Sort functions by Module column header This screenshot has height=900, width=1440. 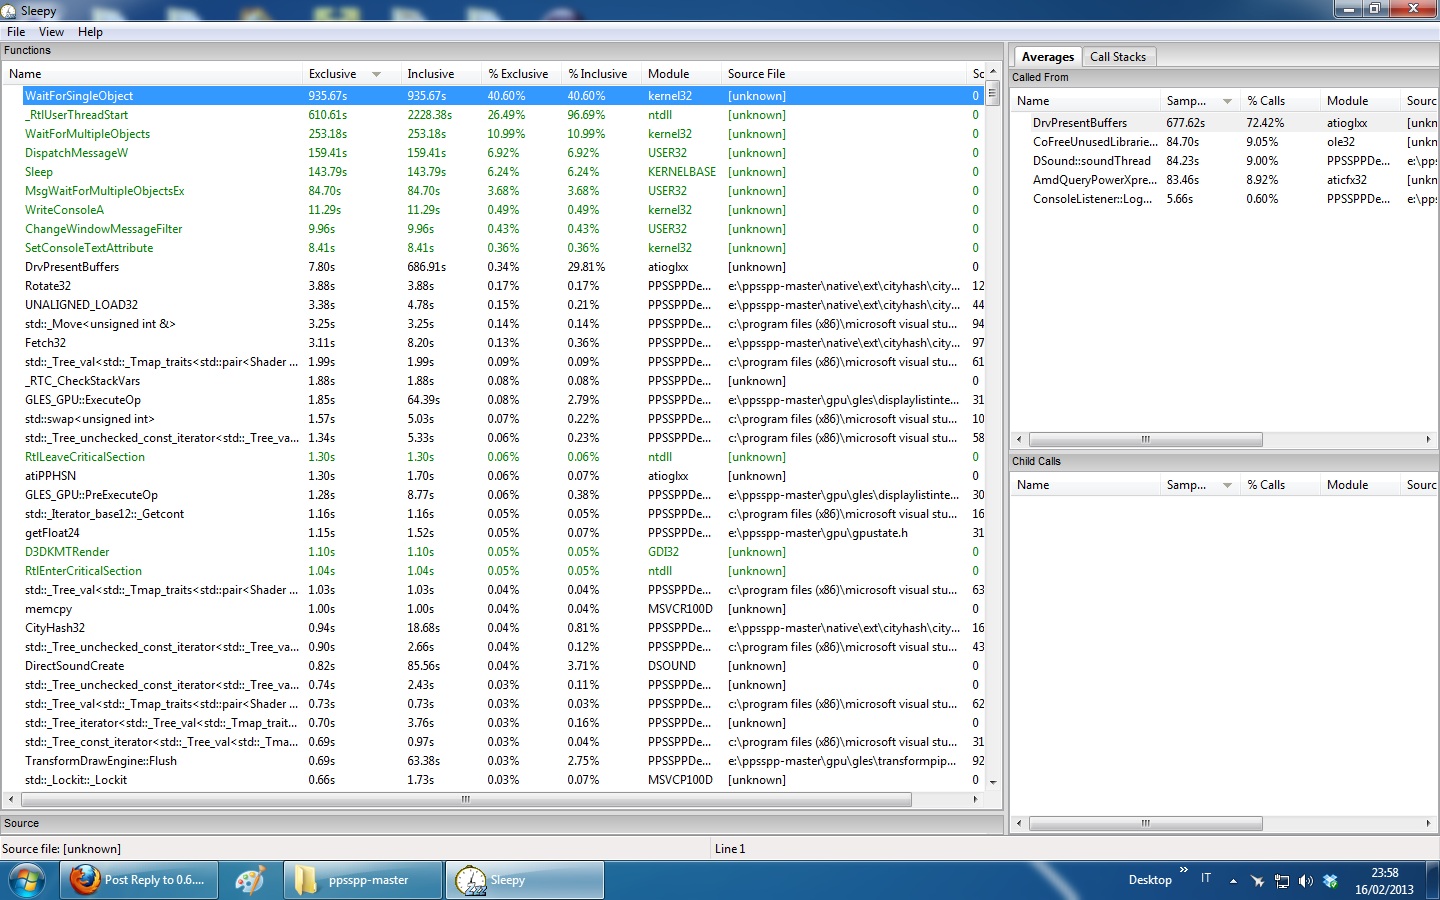(668, 74)
